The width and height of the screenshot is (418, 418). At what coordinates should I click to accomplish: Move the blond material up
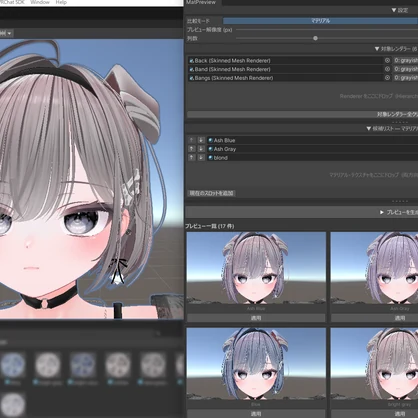tap(192, 158)
